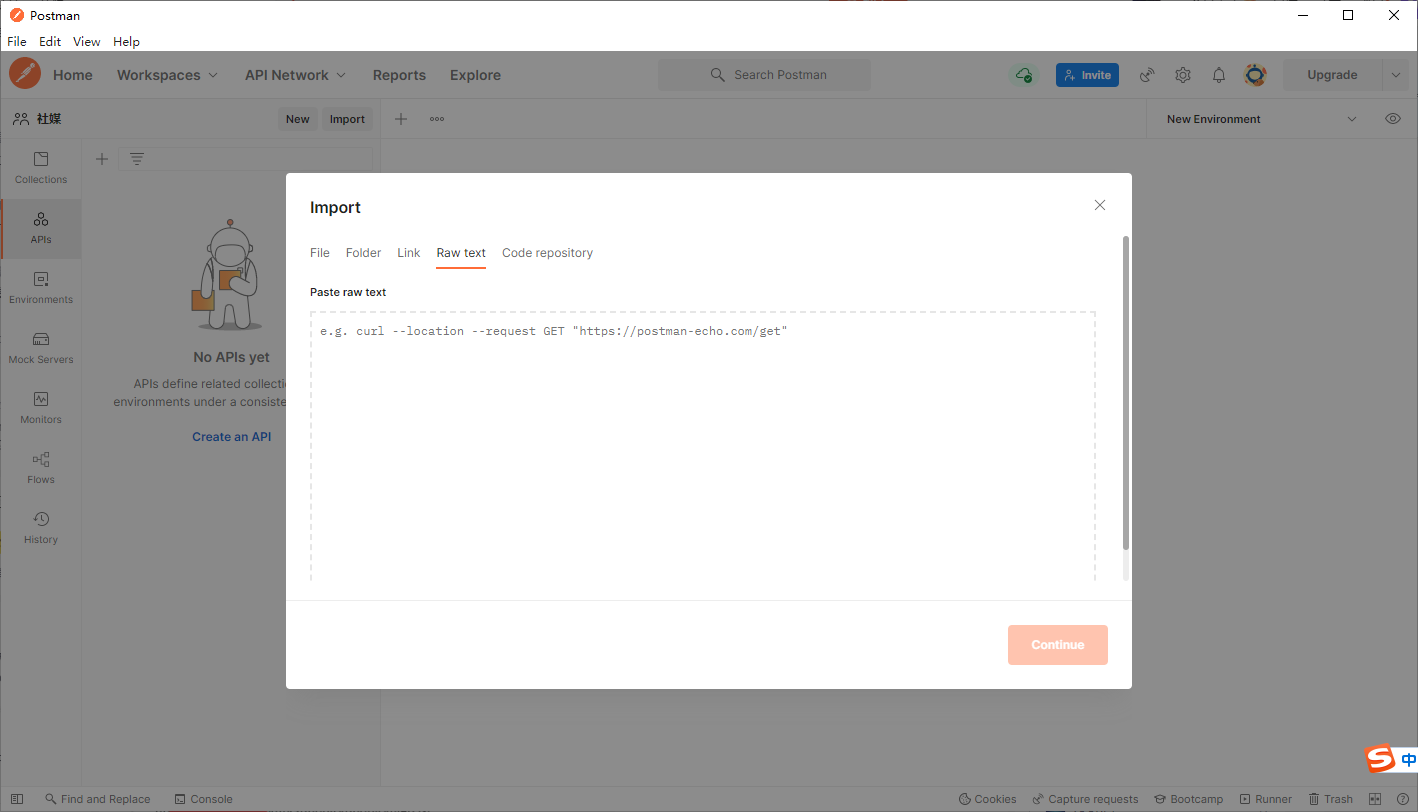This screenshot has width=1418, height=812.
Task: Open the Runner from the status bar
Action: [1266, 799]
